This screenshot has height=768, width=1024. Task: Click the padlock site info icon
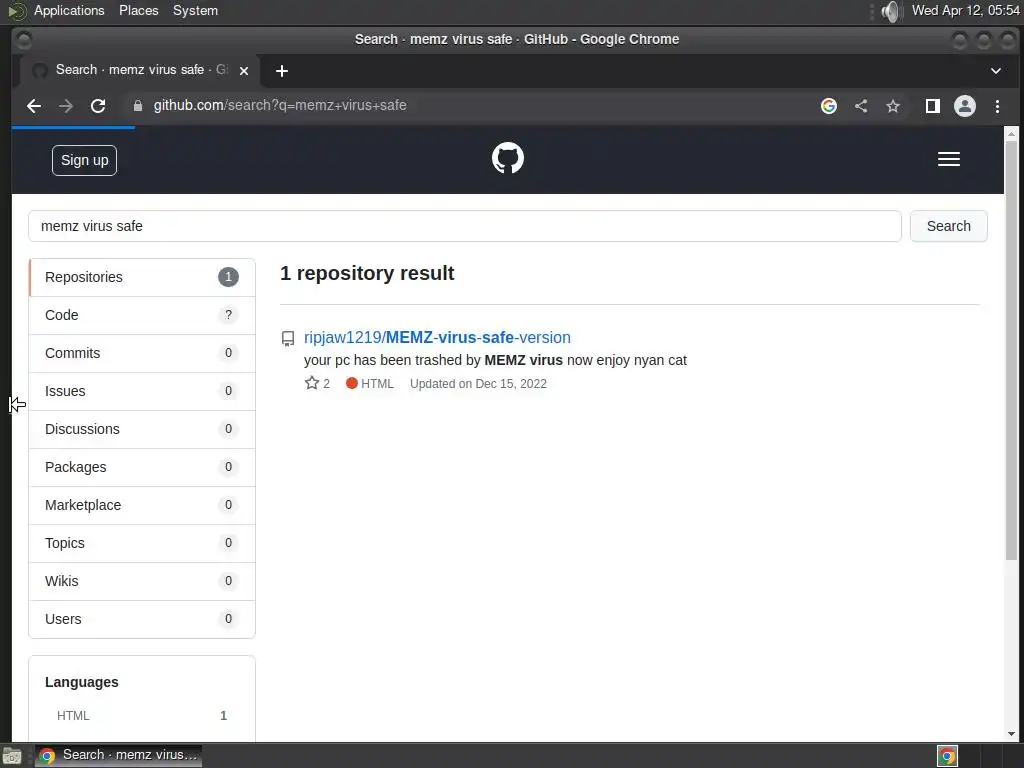(138, 106)
